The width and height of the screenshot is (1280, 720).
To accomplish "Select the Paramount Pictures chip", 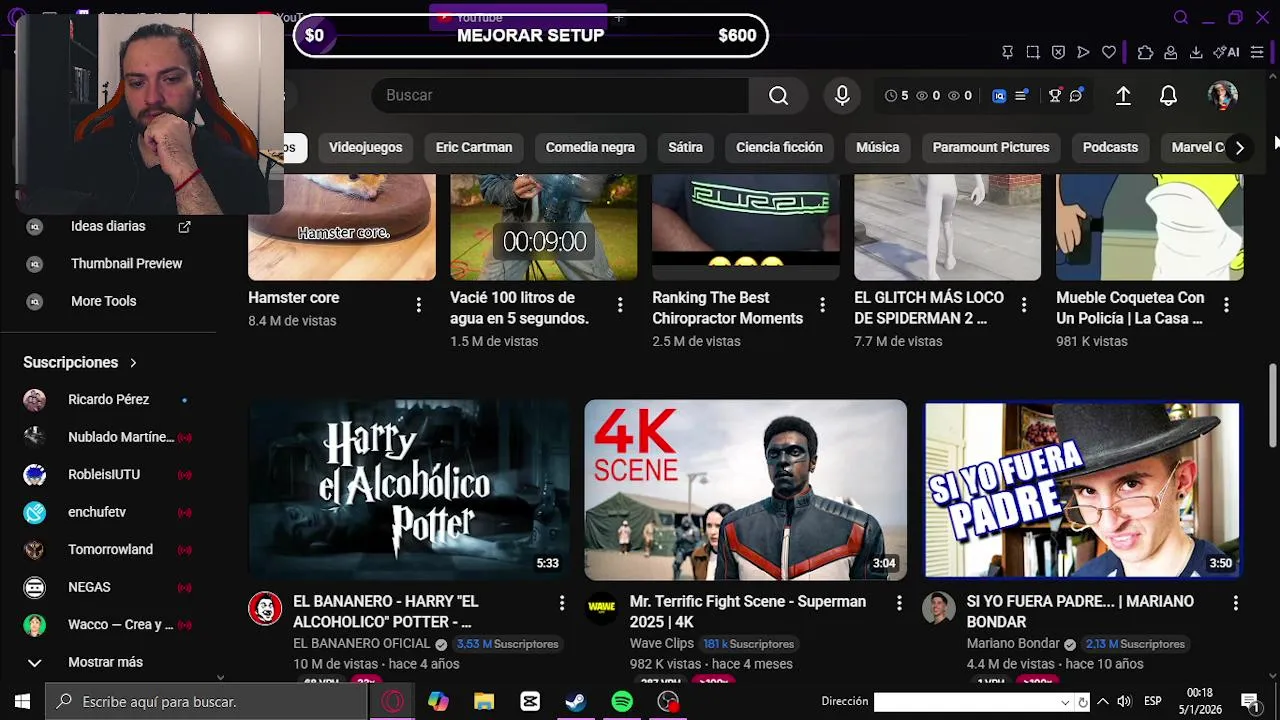I will (991, 147).
